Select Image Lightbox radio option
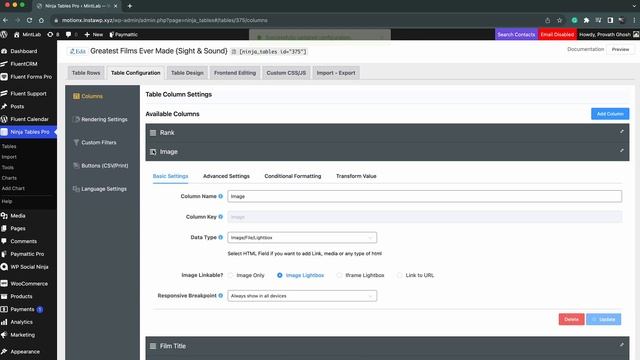 point(280,275)
